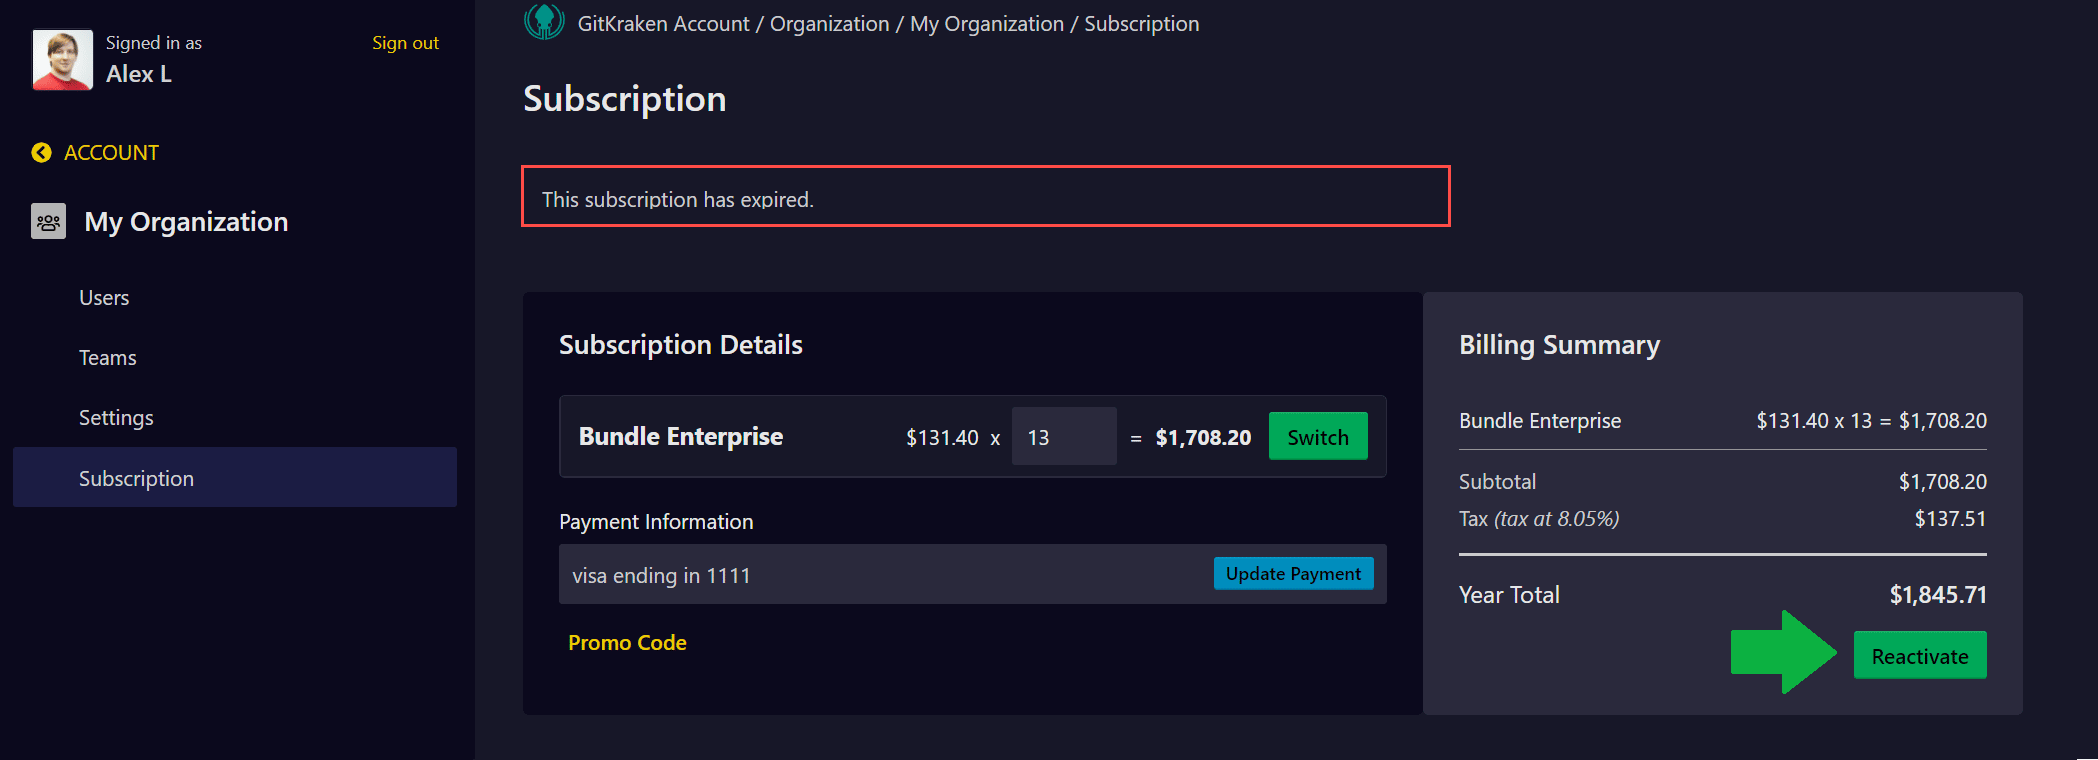This screenshot has height=760, width=2098.
Task: Open My Organization in the breadcrumb
Action: tap(987, 24)
